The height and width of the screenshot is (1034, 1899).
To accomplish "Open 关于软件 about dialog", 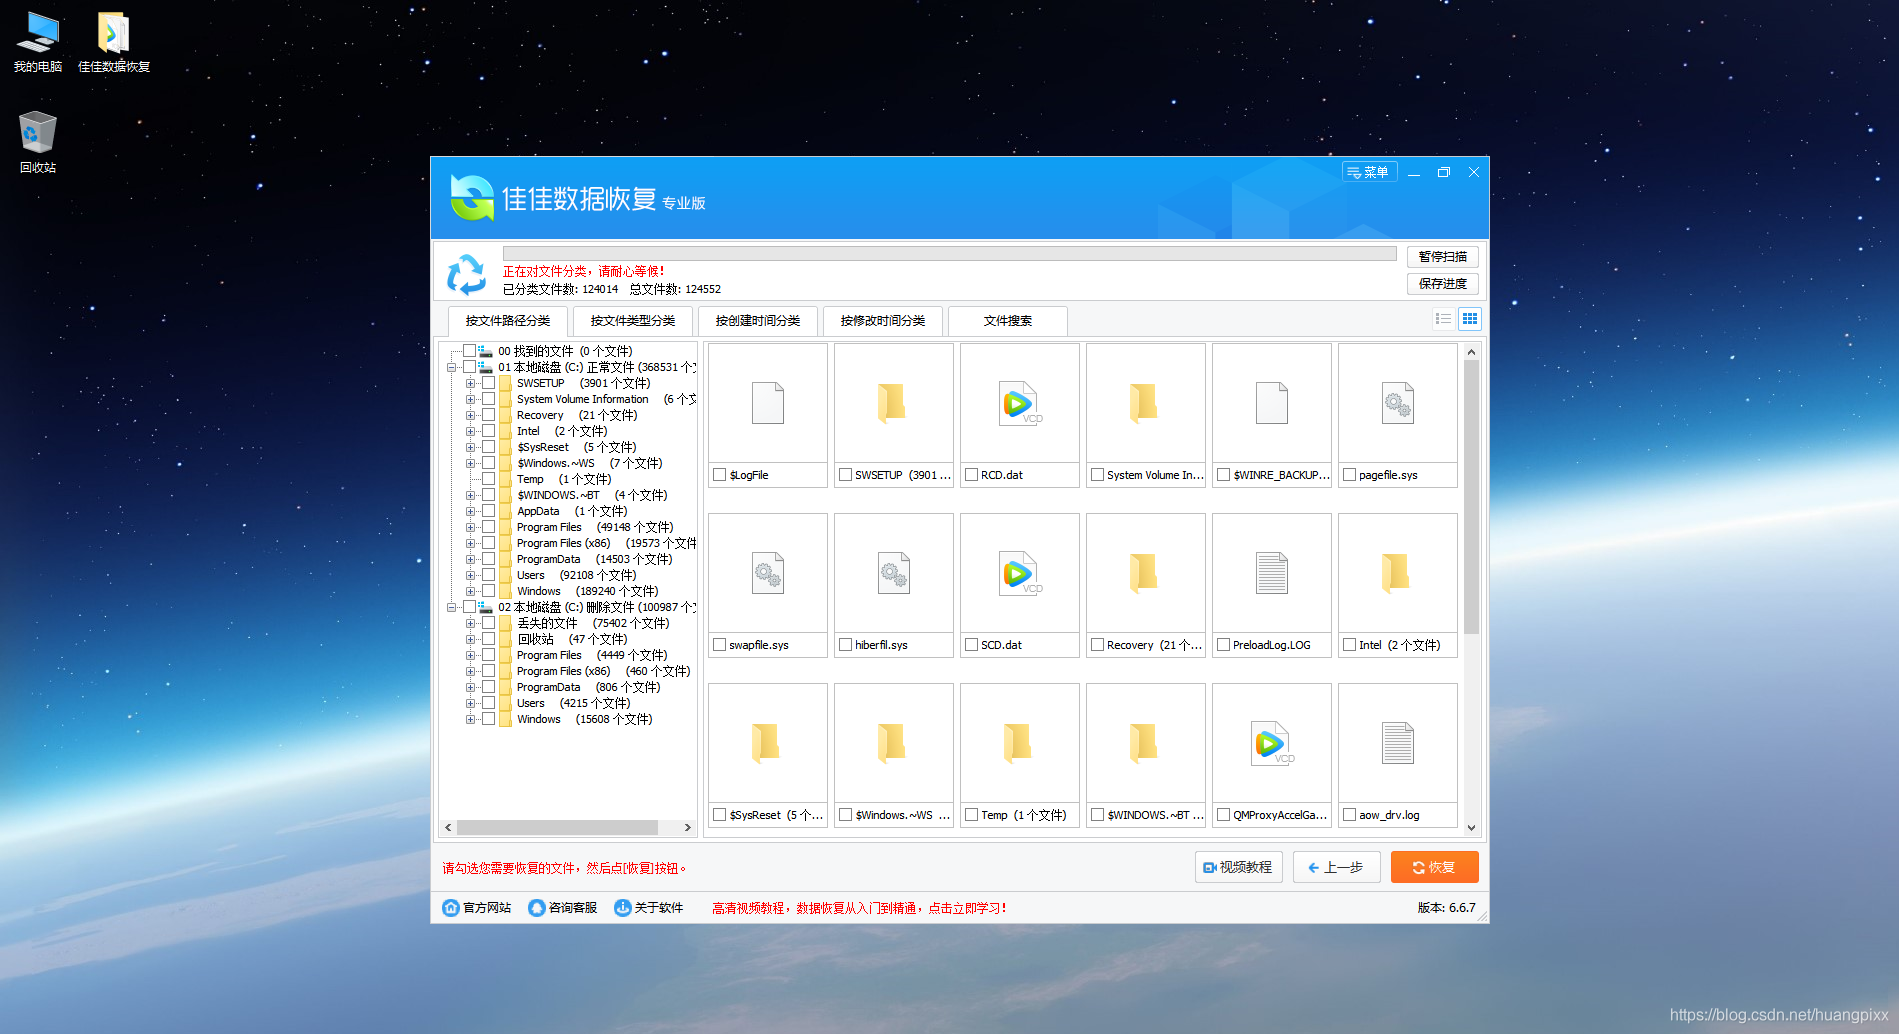I will (648, 907).
